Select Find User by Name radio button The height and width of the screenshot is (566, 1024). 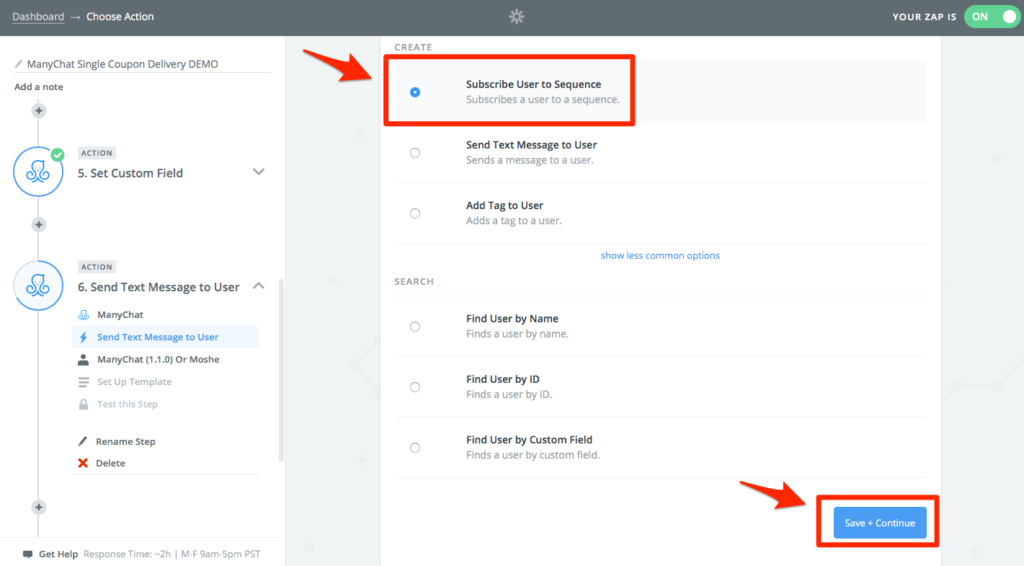pyautogui.click(x=415, y=326)
